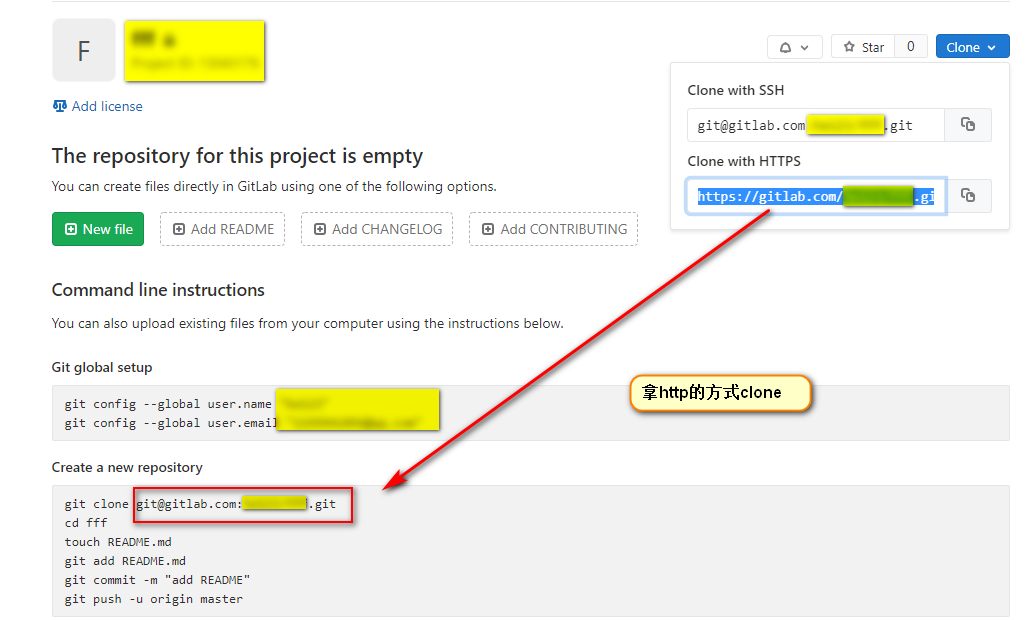Click the star count 0

[x=910, y=47]
